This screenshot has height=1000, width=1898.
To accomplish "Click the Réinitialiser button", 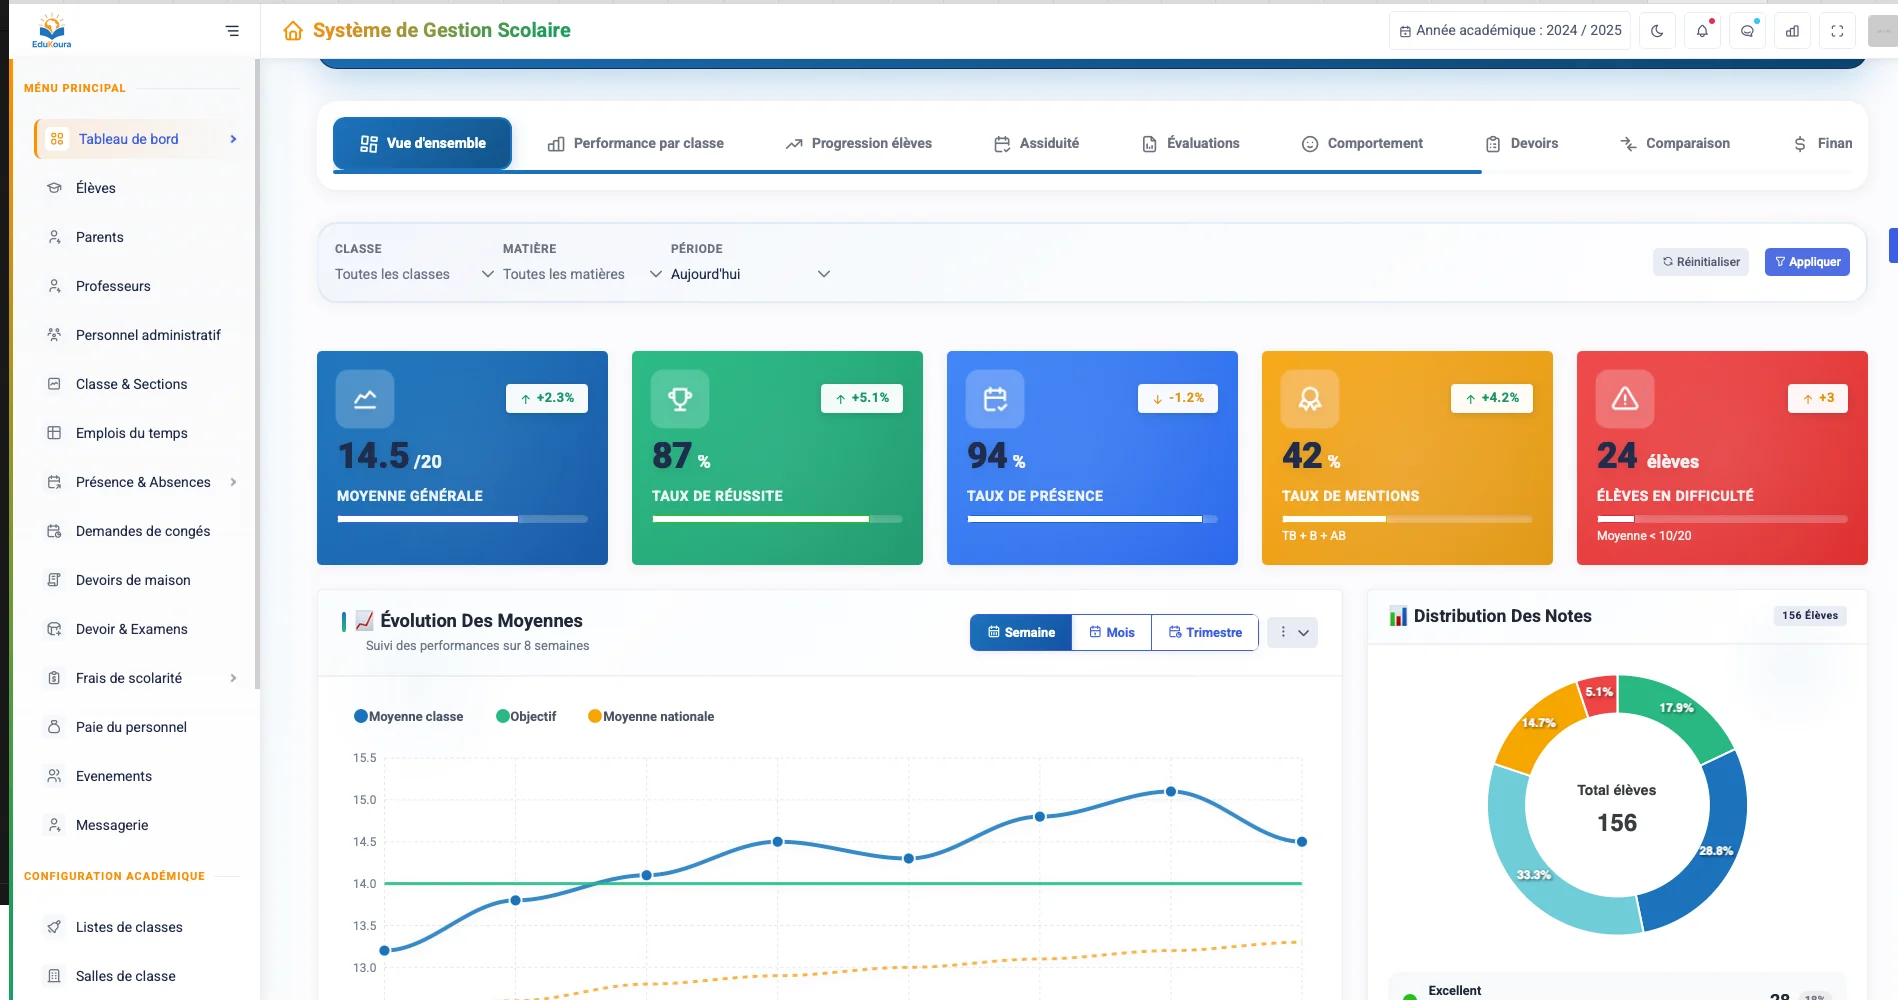I will (1700, 262).
